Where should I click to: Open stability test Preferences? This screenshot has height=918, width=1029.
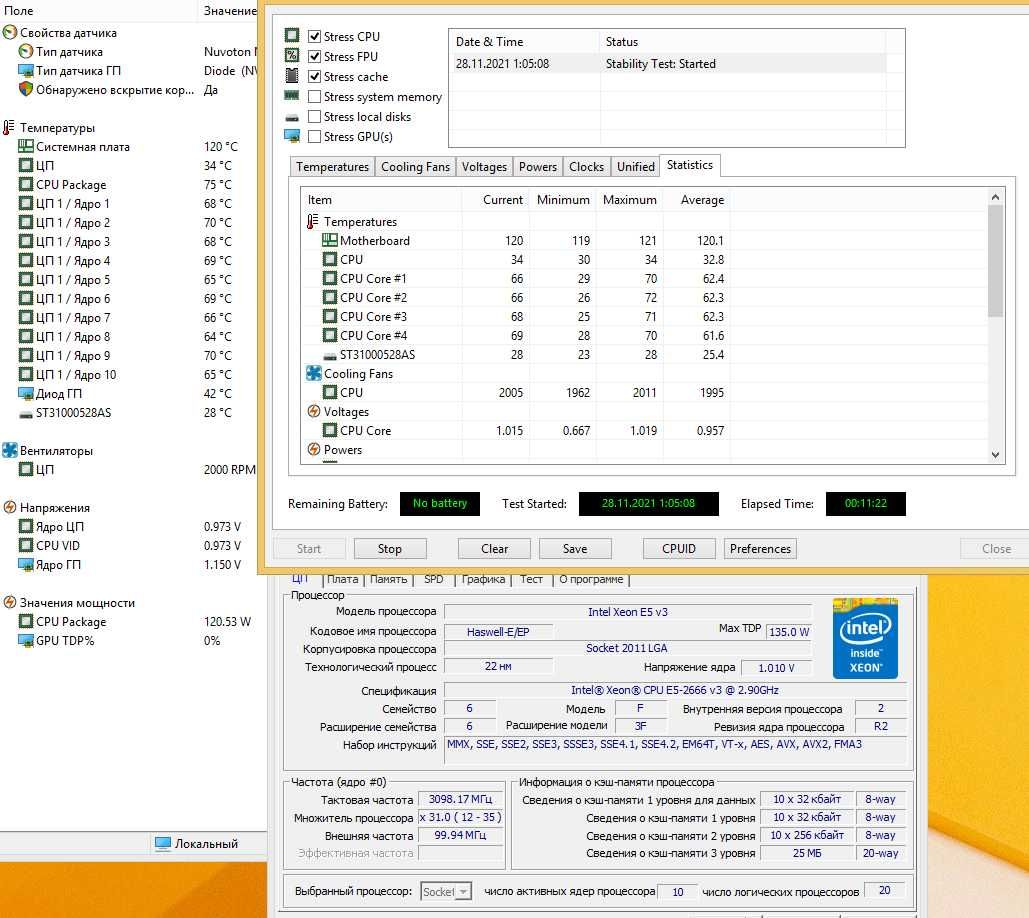760,549
